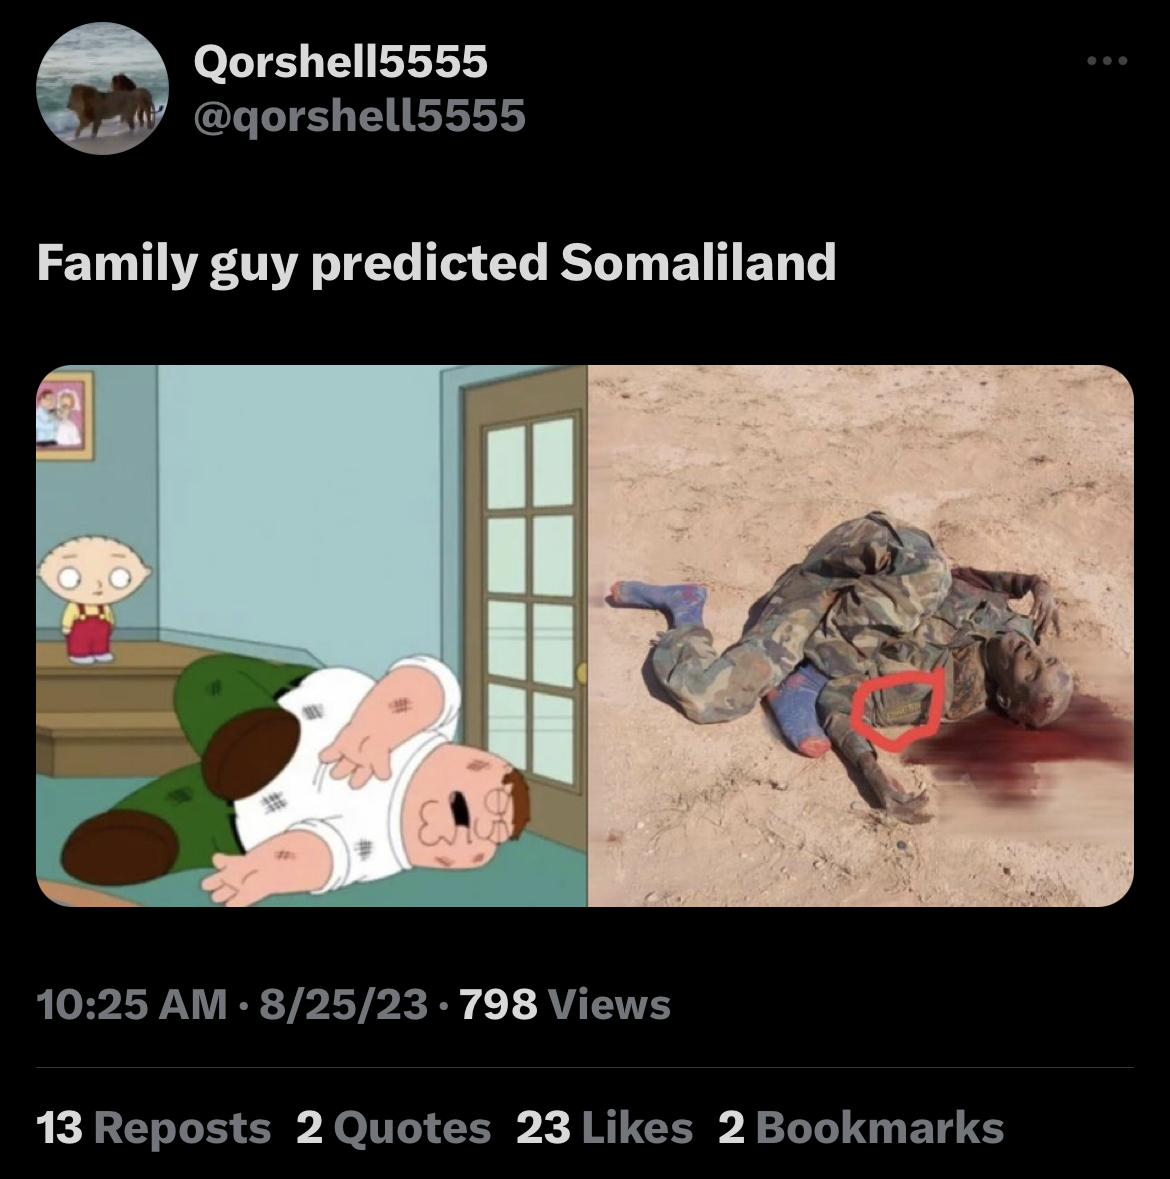Show the 13 Reposts list
Screen dimensions: 1170x1179
[153, 1128]
